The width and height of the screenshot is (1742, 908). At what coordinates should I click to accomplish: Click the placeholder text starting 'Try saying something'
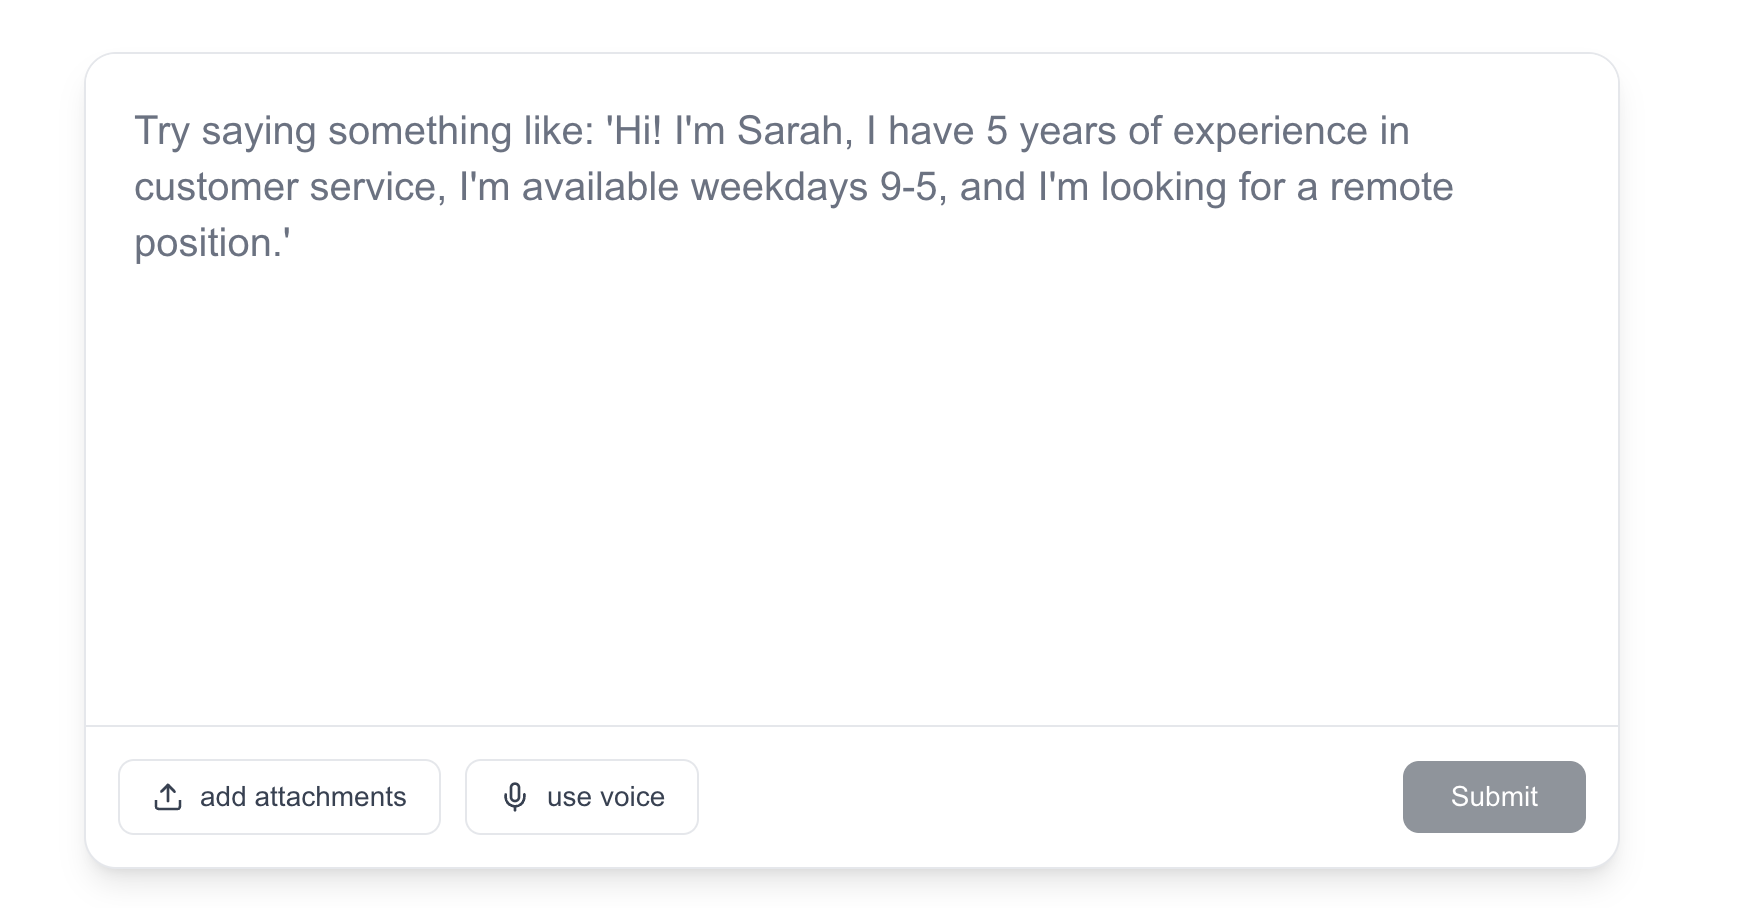coord(794,187)
